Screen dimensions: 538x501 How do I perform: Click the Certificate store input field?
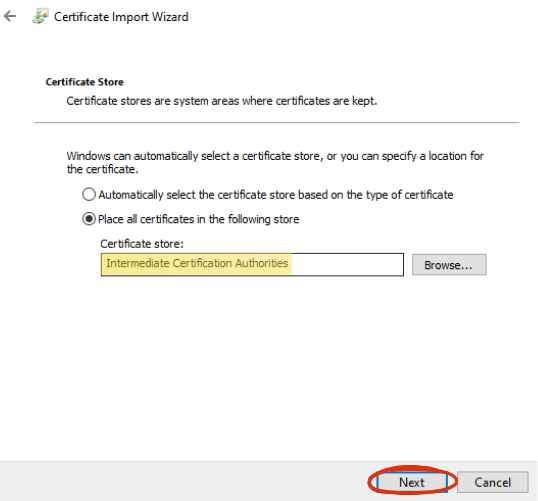coord(252,264)
